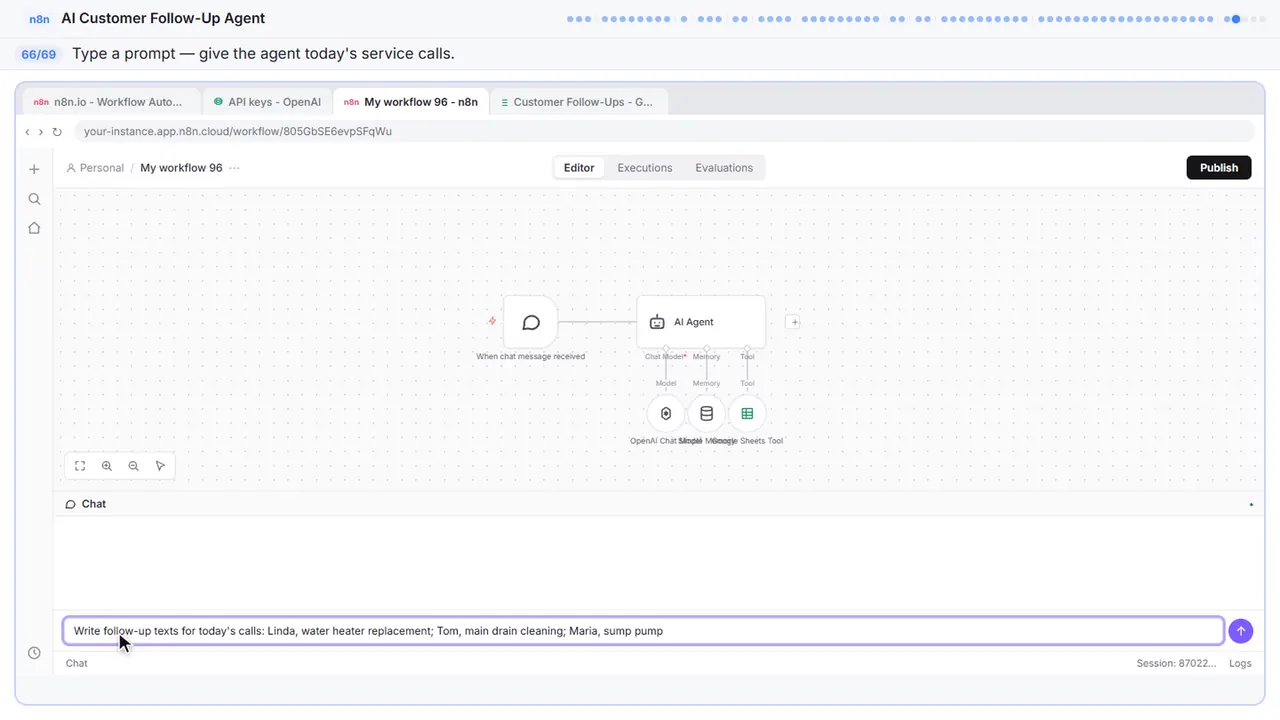Click the My workflow 96 title
This screenshot has height=720, width=1280.
pos(181,168)
